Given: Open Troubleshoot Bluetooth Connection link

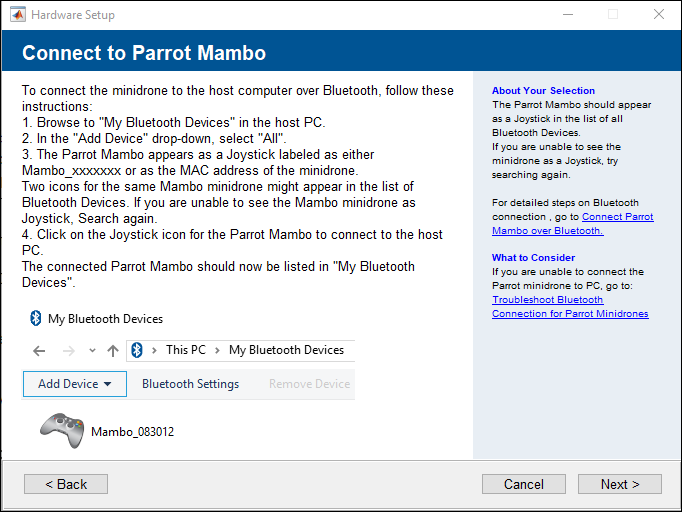Looking at the screenshot, I should click(570, 307).
